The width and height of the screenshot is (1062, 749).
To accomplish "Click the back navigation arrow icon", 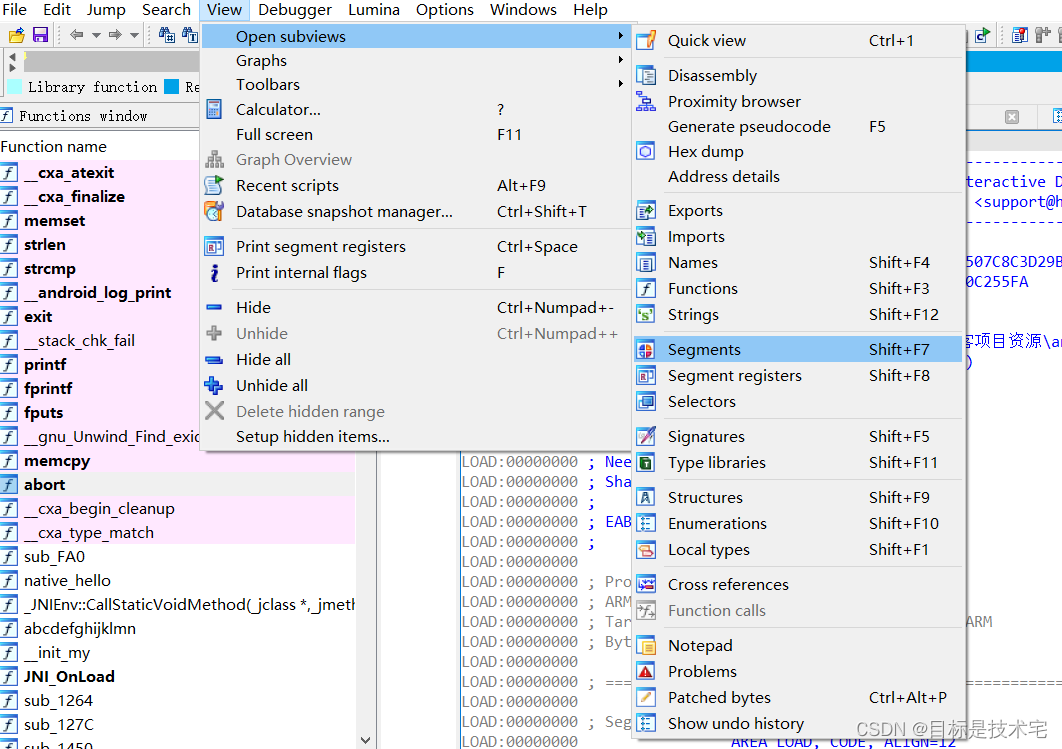I will pyautogui.click(x=77, y=35).
